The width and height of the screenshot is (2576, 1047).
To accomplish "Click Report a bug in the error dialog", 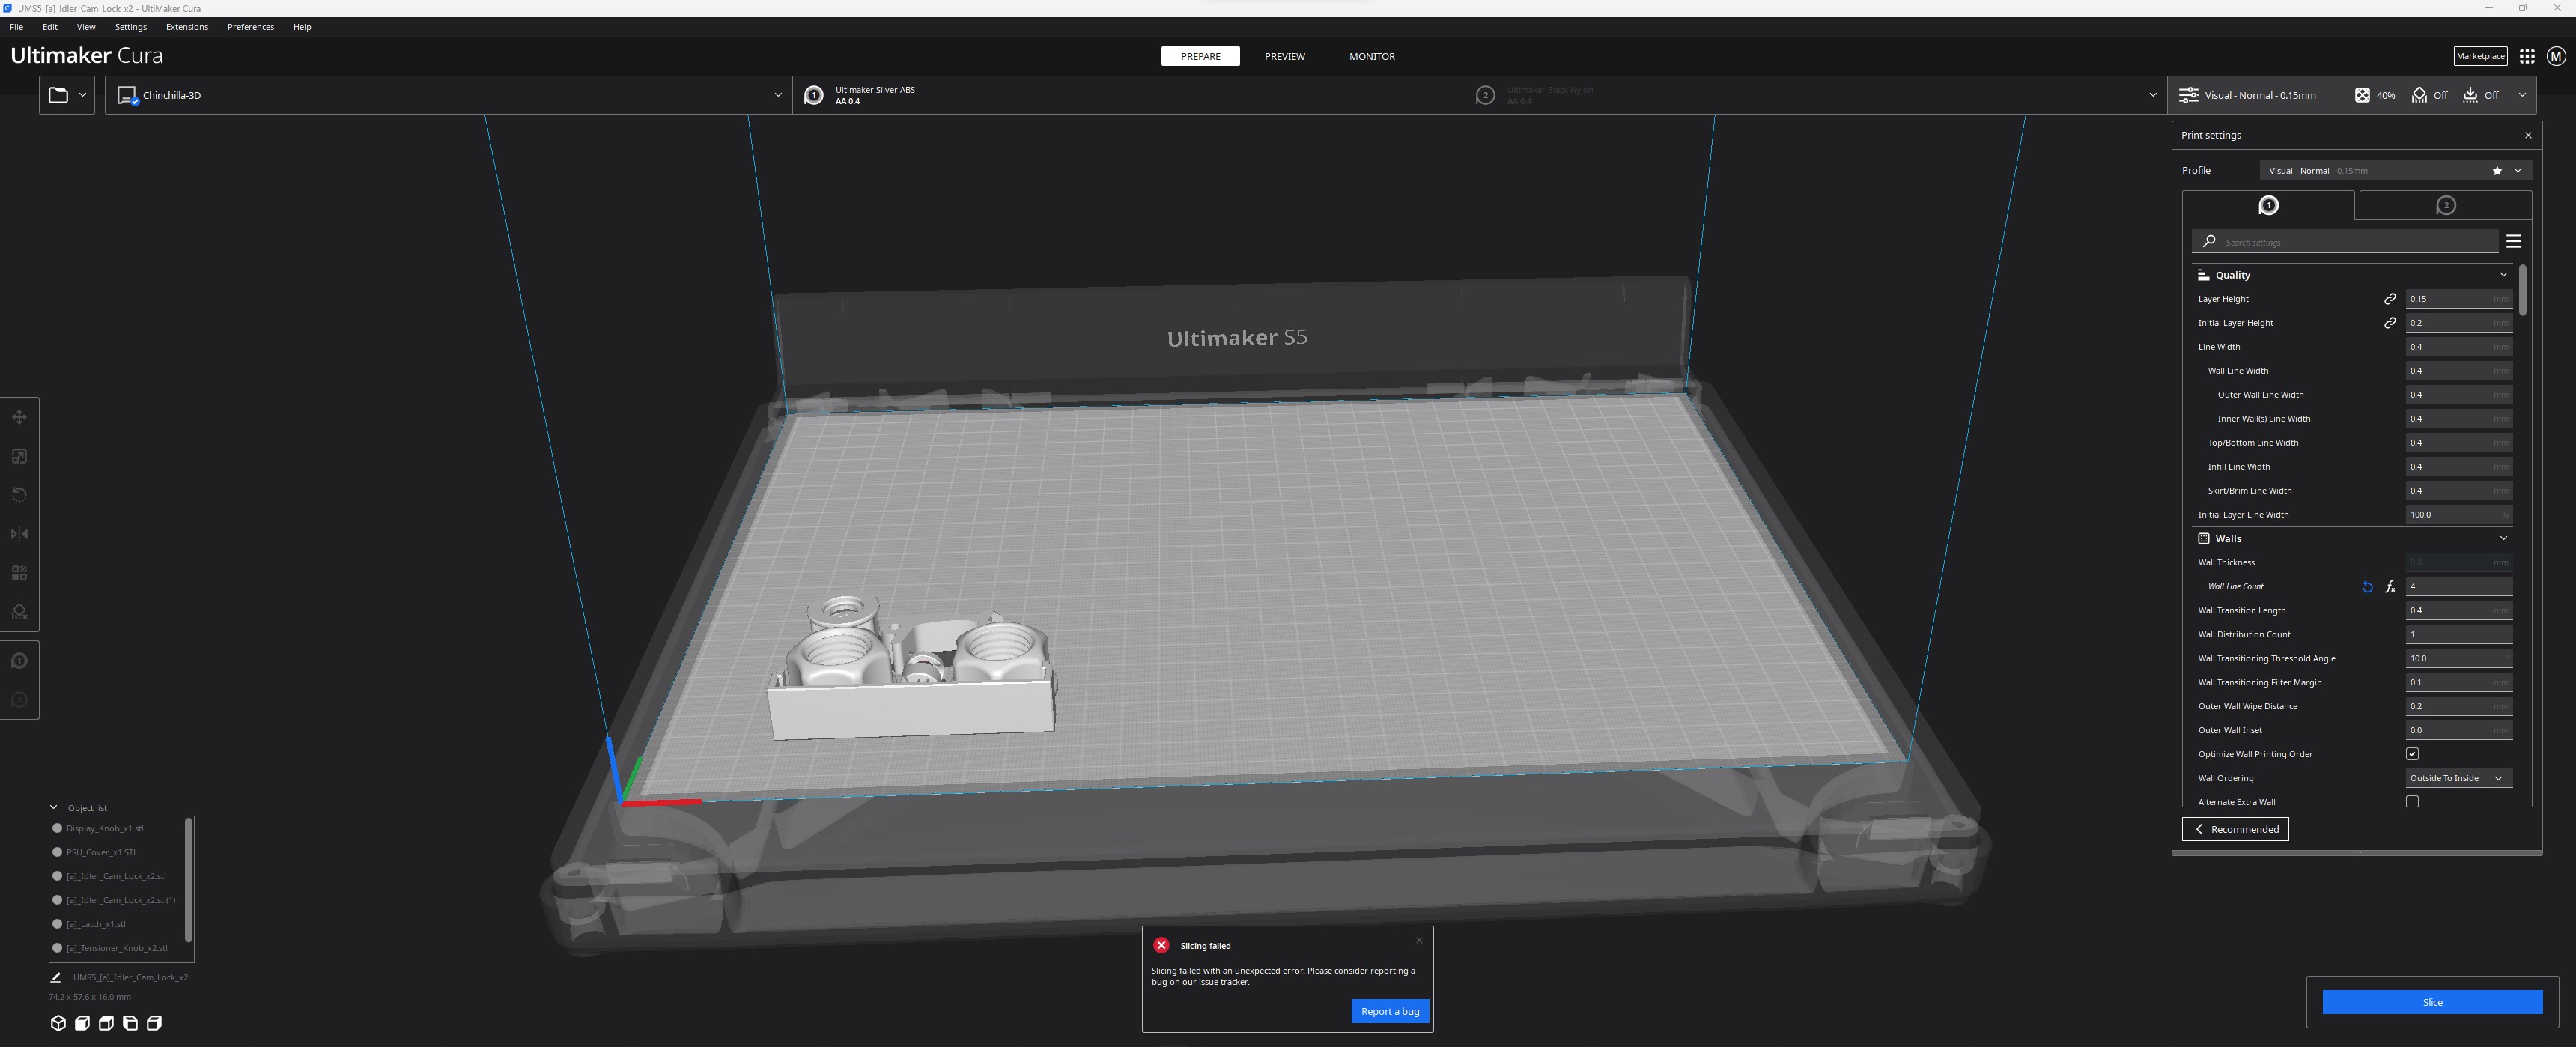I will pyautogui.click(x=1390, y=1011).
